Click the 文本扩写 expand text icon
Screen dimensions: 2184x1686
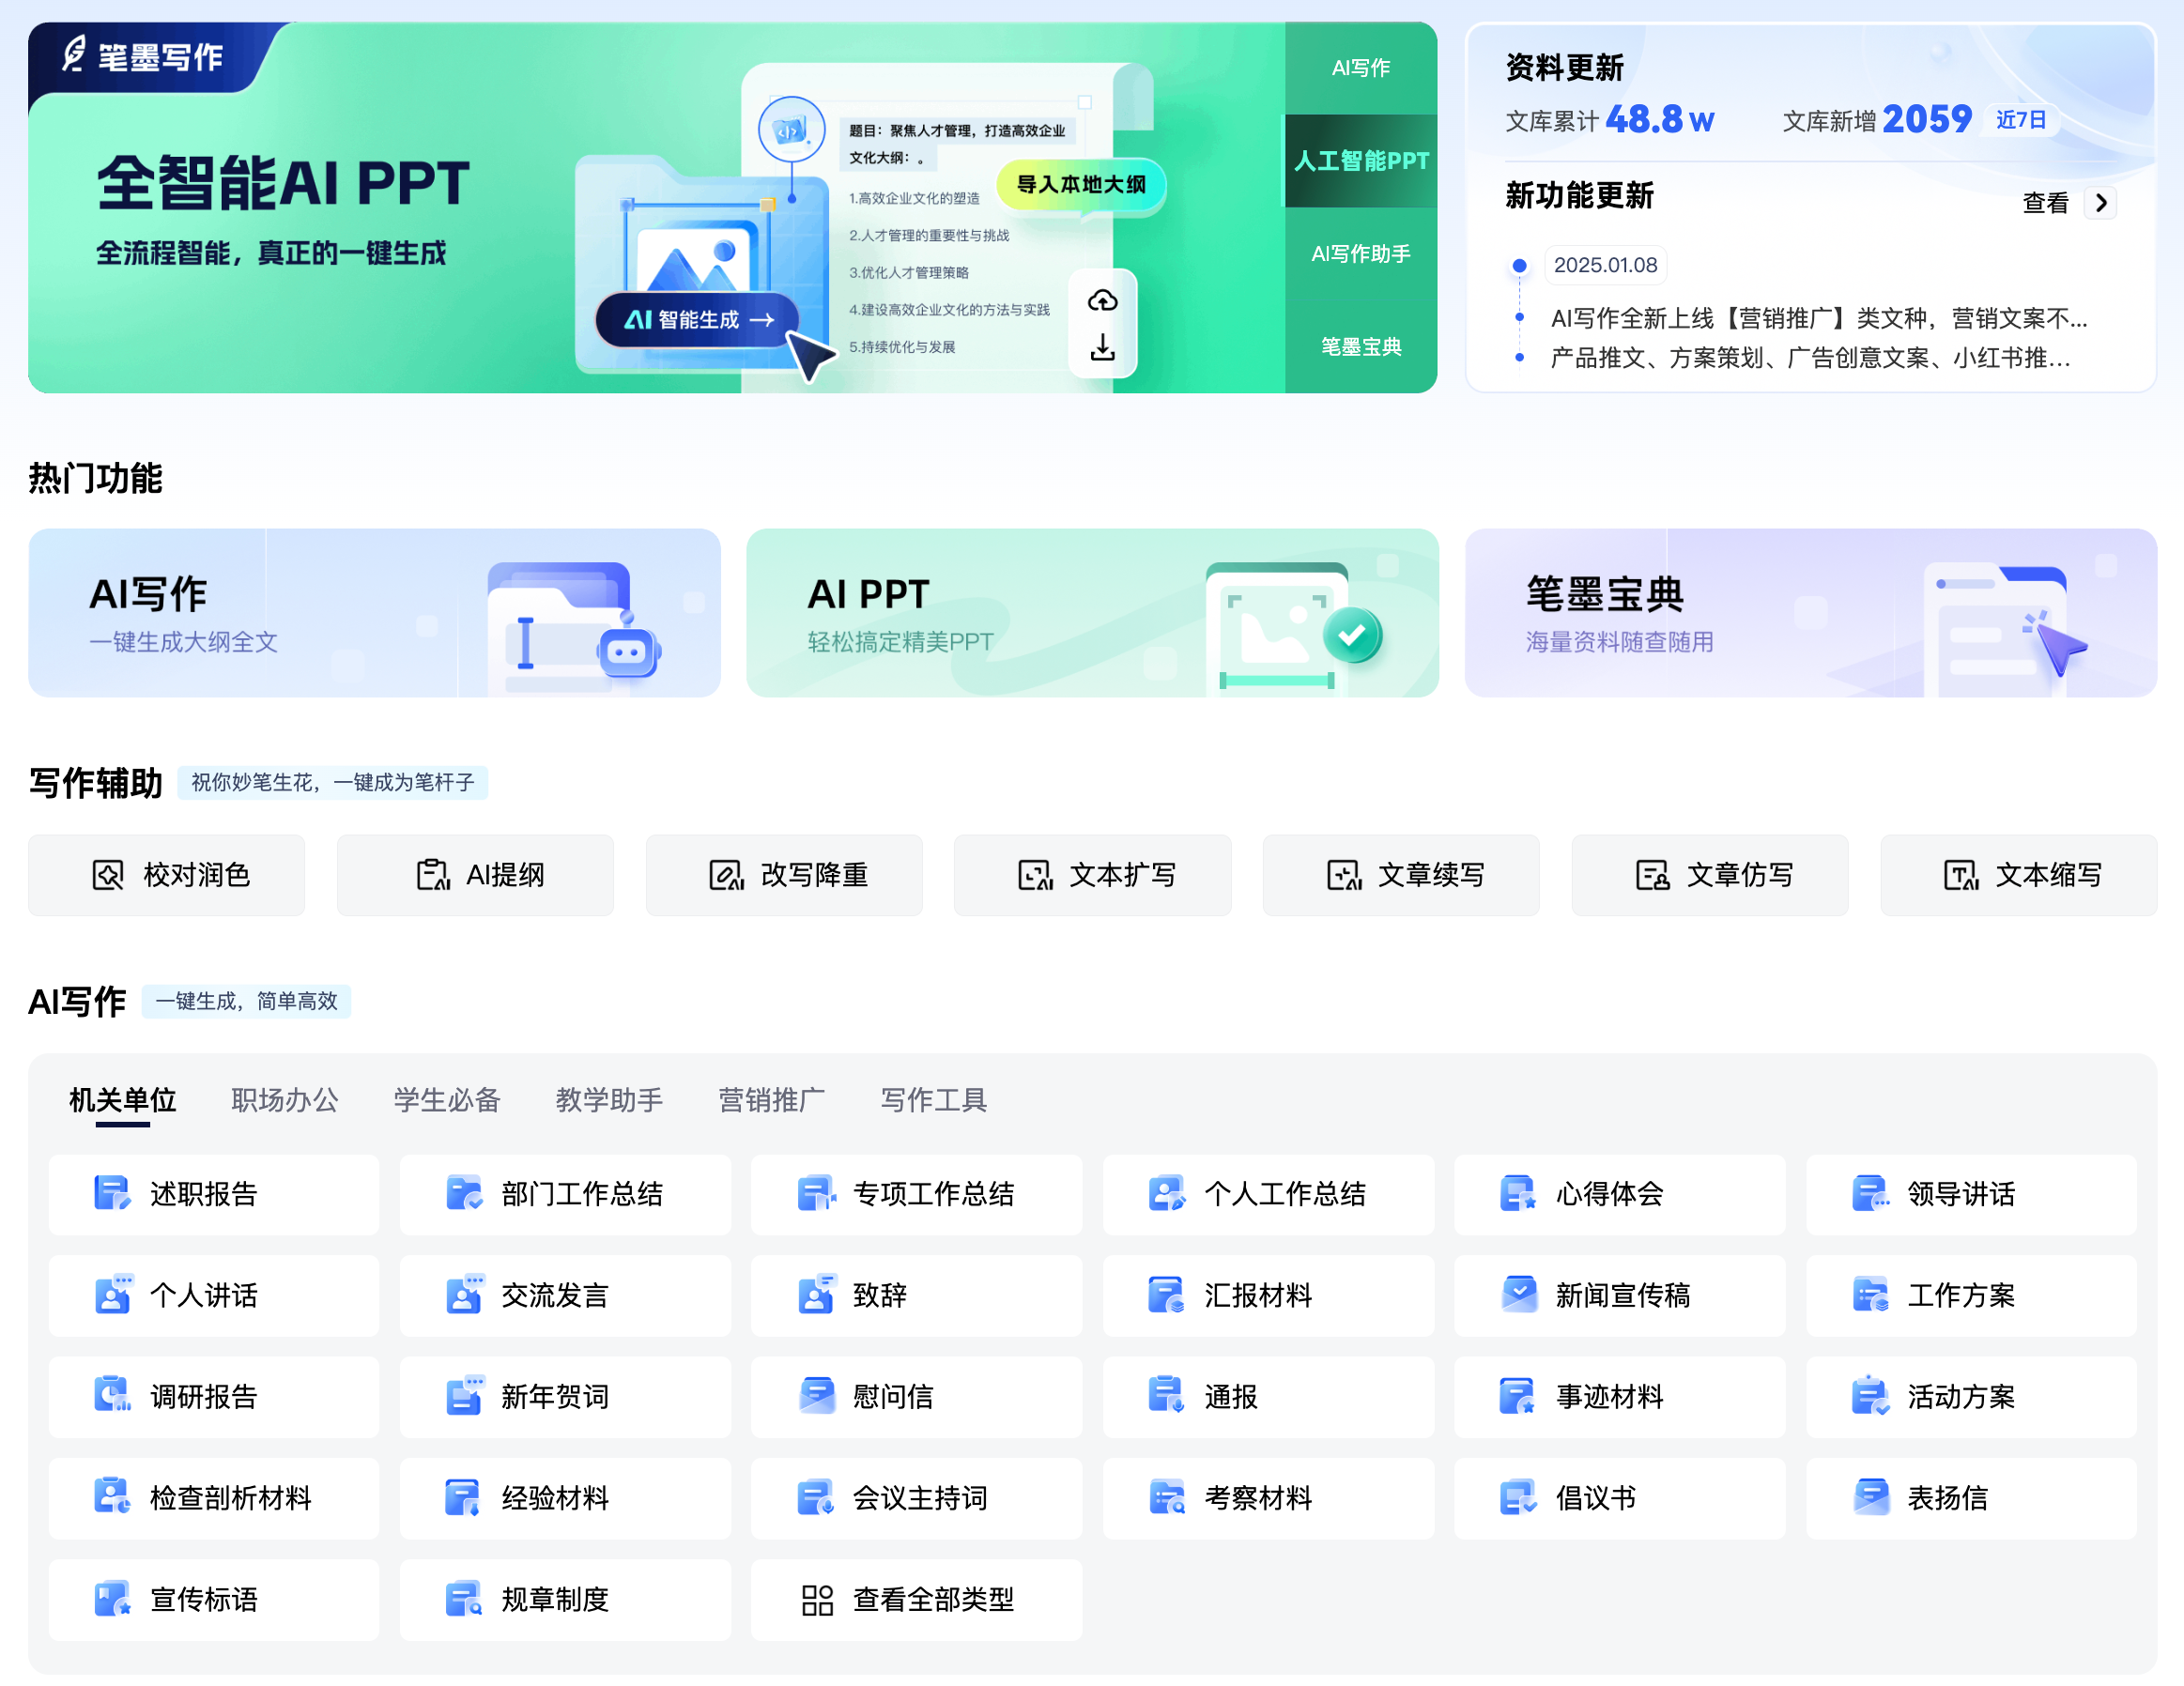click(1035, 875)
